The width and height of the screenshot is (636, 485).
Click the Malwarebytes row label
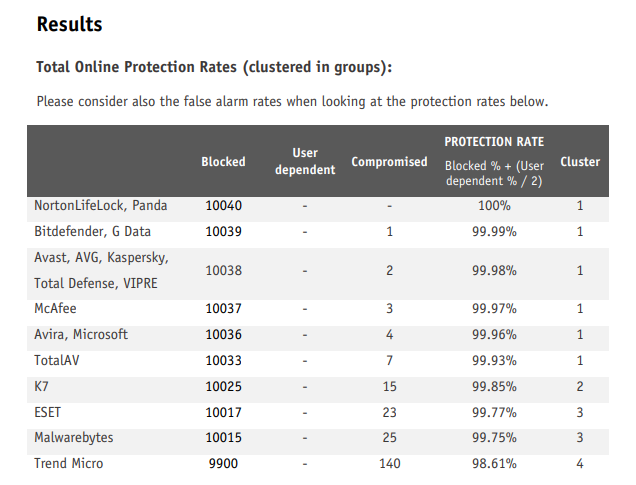click(x=74, y=437)
